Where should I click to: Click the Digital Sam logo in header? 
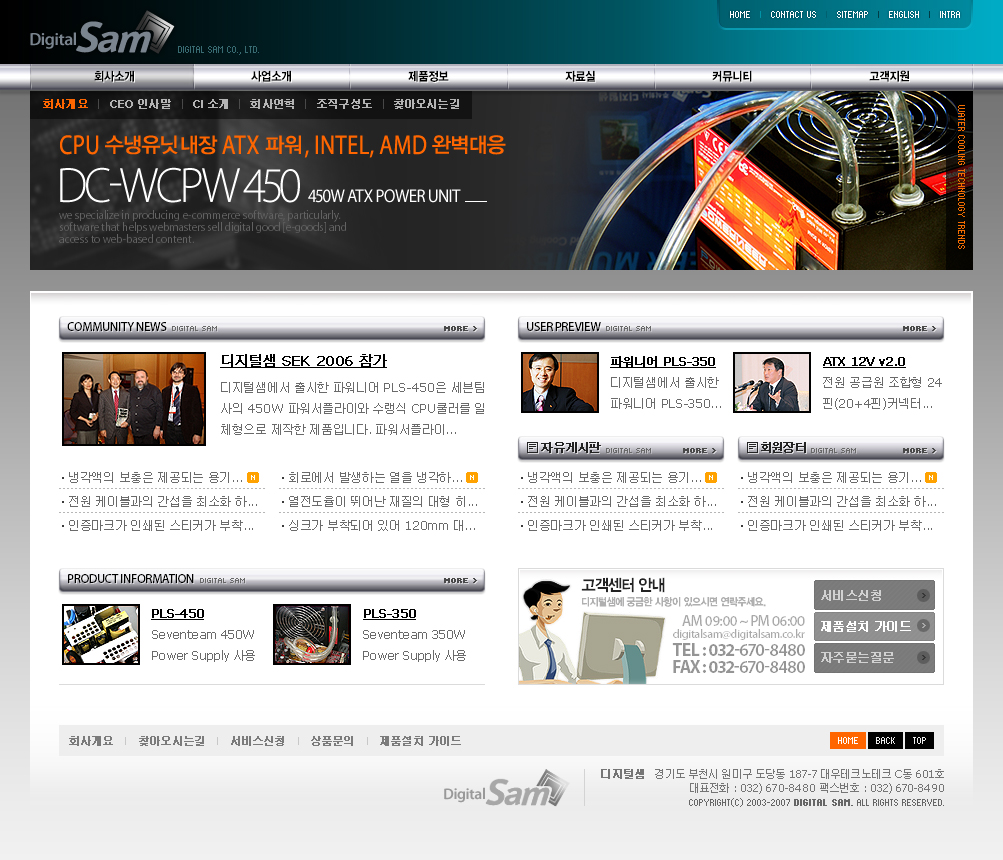(x=102, y=36)
